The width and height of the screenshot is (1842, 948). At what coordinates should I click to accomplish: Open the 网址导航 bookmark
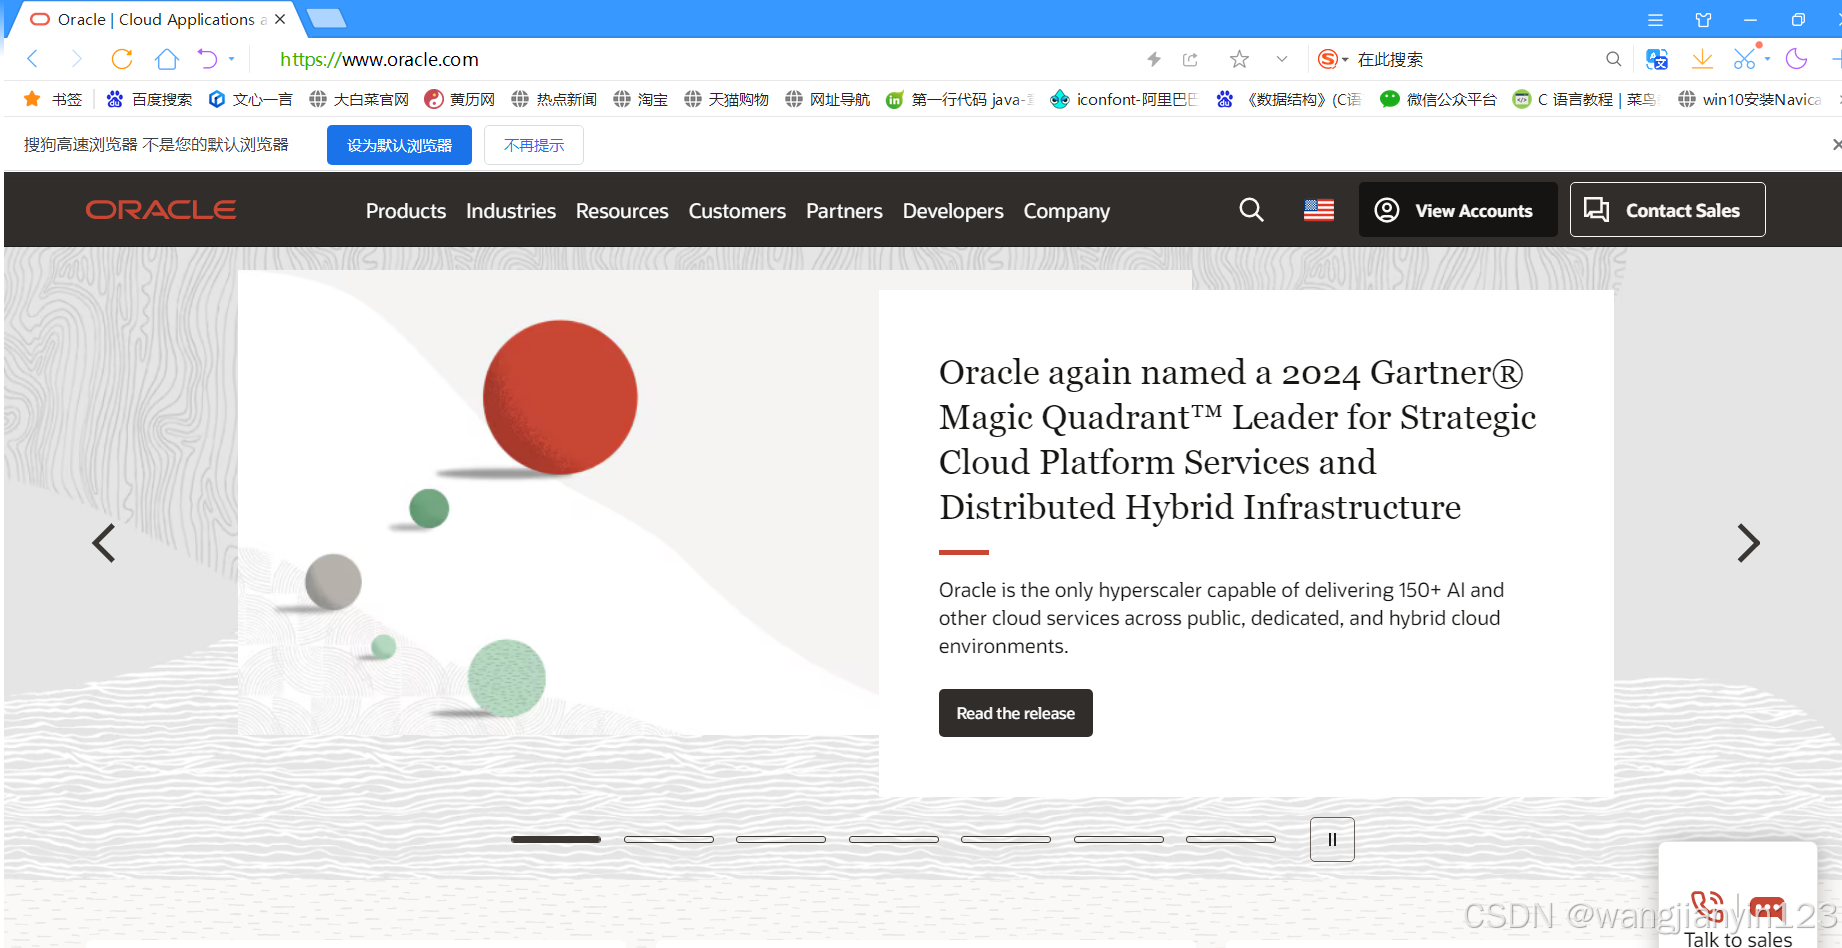(827, 99)
